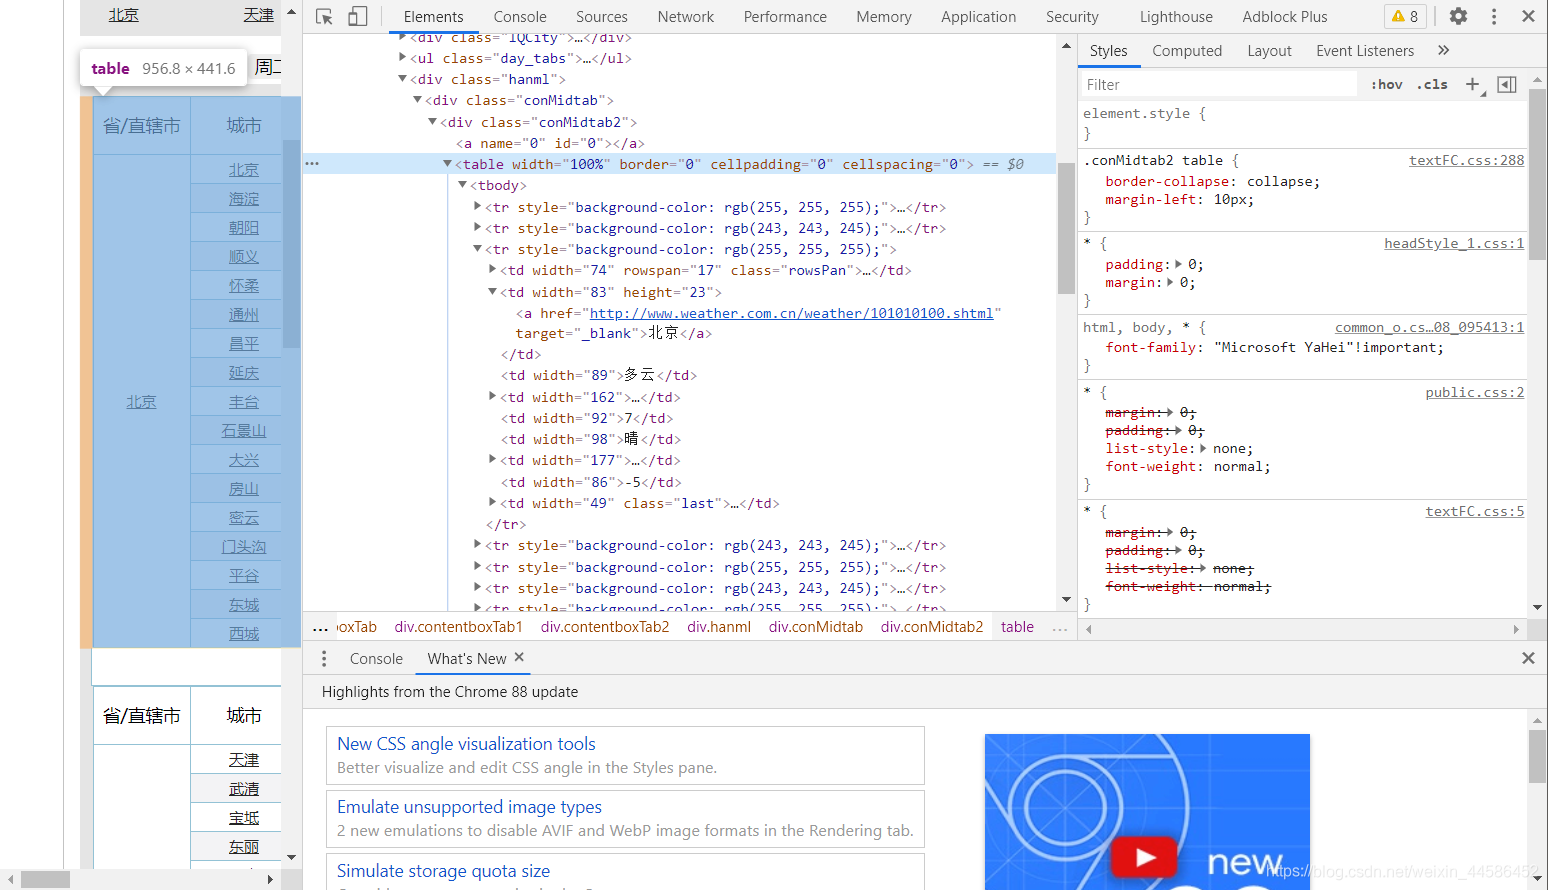Viewport: 1548px width, 890px height.
Task: Select div.conMidtab2 in the breadcrumb
Action: point(932,627)
